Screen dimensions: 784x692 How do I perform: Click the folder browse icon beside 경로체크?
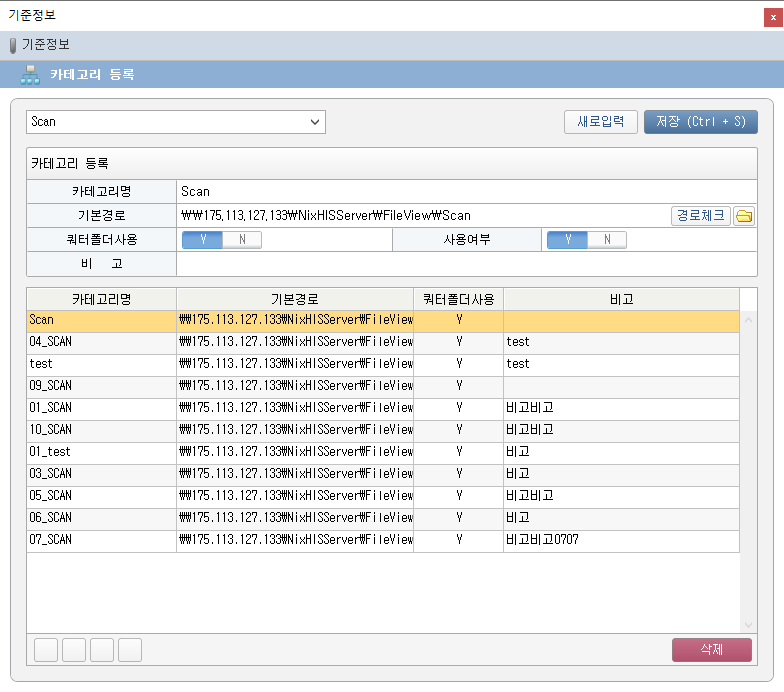(744, 216)
